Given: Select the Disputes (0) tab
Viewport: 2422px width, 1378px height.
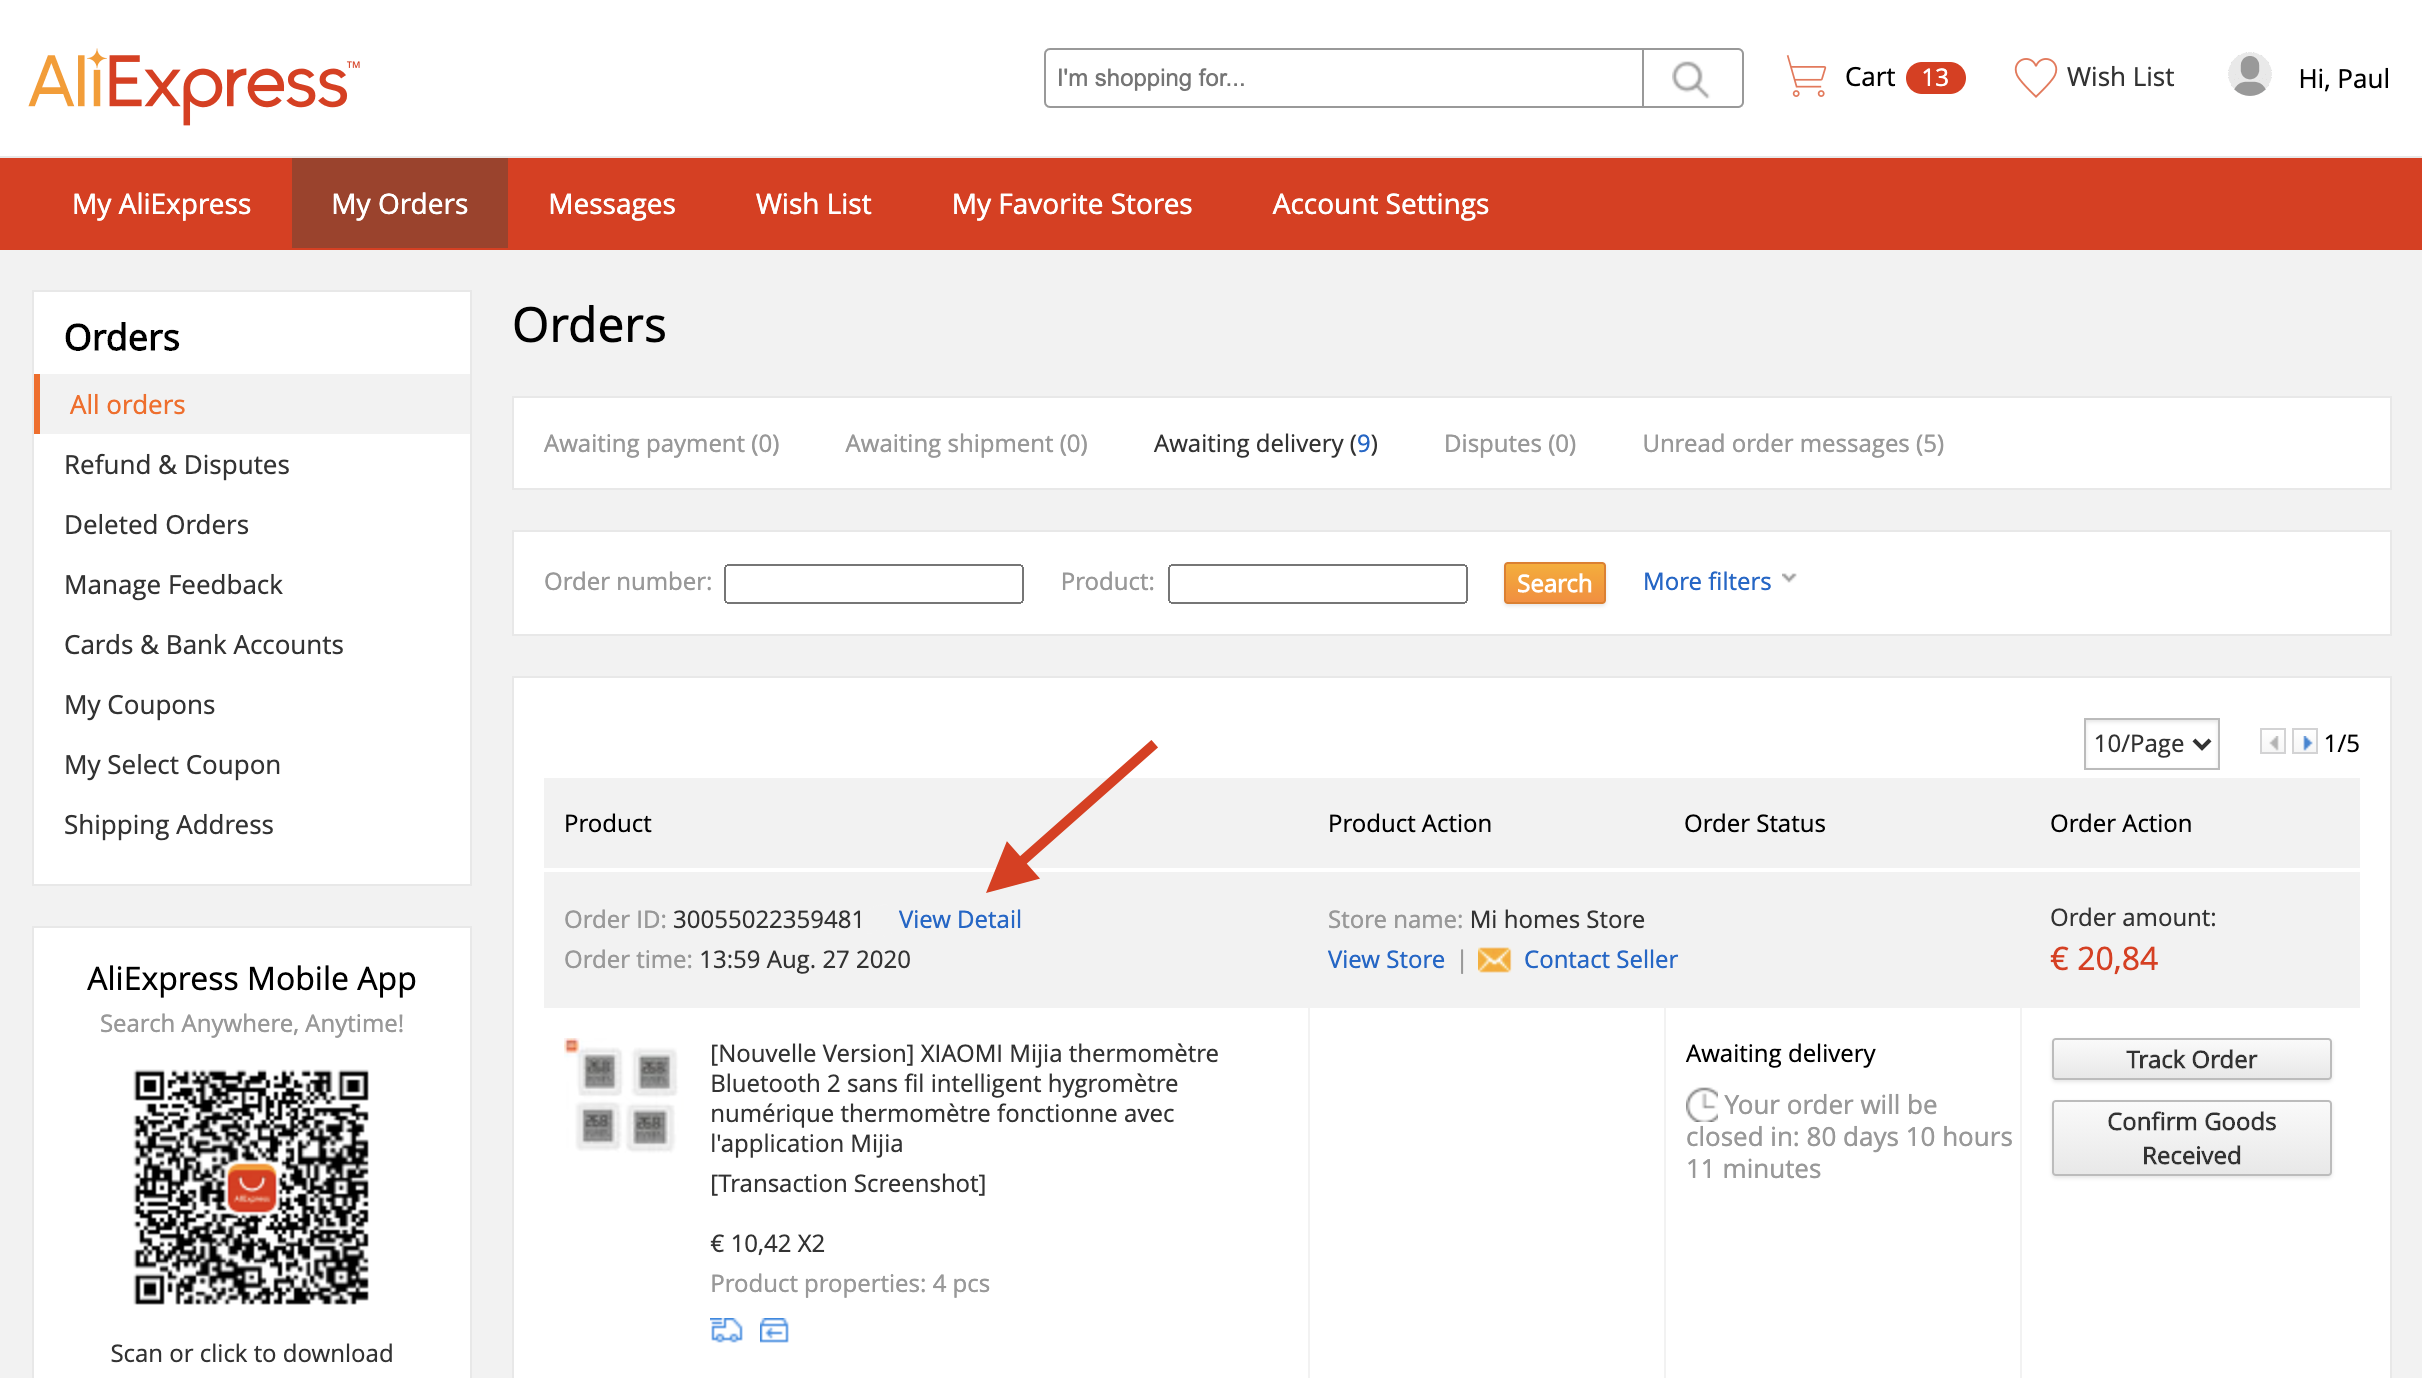Looking at the screenshot, I should coord(1510,443).
